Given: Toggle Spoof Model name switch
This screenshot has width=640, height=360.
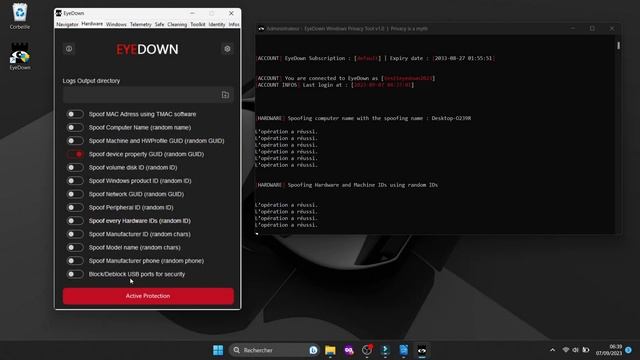Looking at the screenshot, I should (75, 247).
